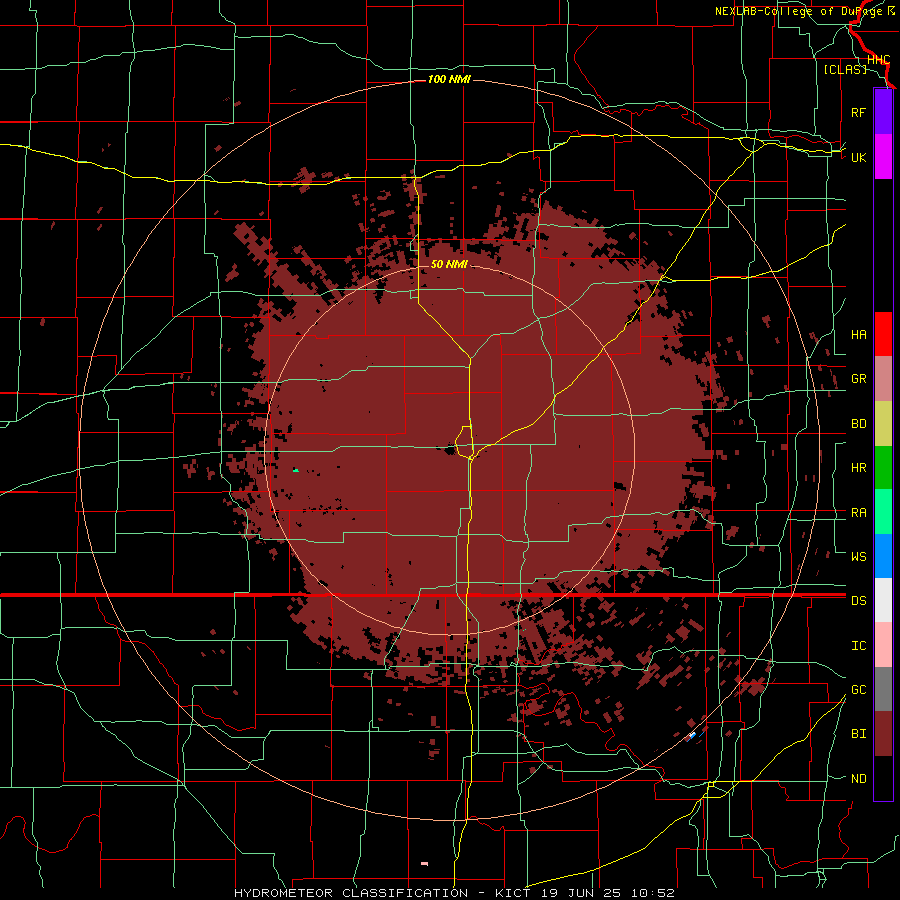Click the HA red legend swatch
The image size is (900, 900).
883,334
